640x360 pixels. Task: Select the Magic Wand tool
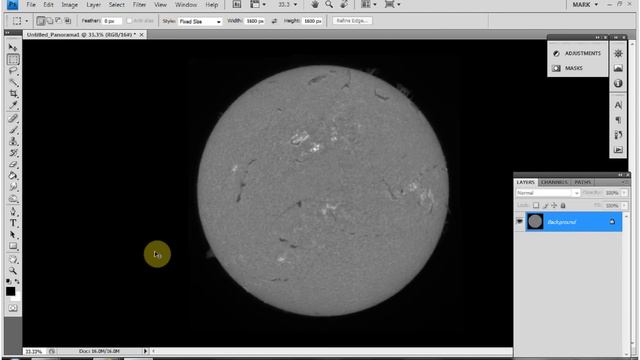(13, 83)
